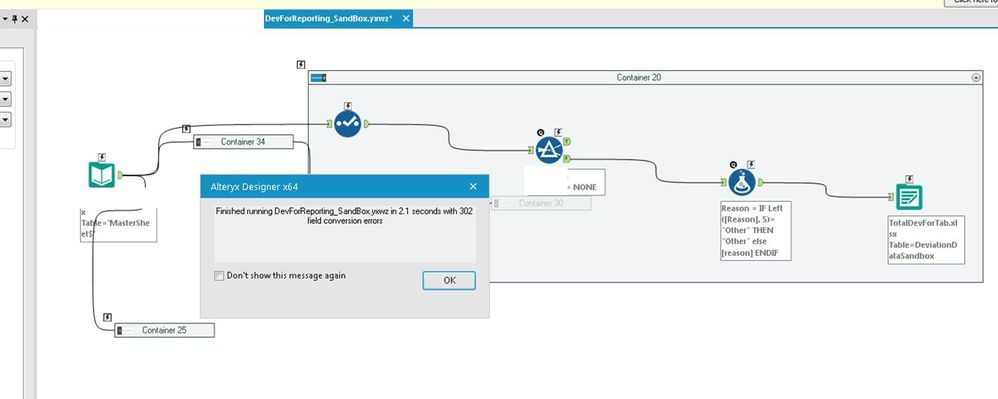Close the Alteryx Designer x64 dialog
Image resolution: width=998 pixels, height=399 pixels.
(x=473, y=186)
